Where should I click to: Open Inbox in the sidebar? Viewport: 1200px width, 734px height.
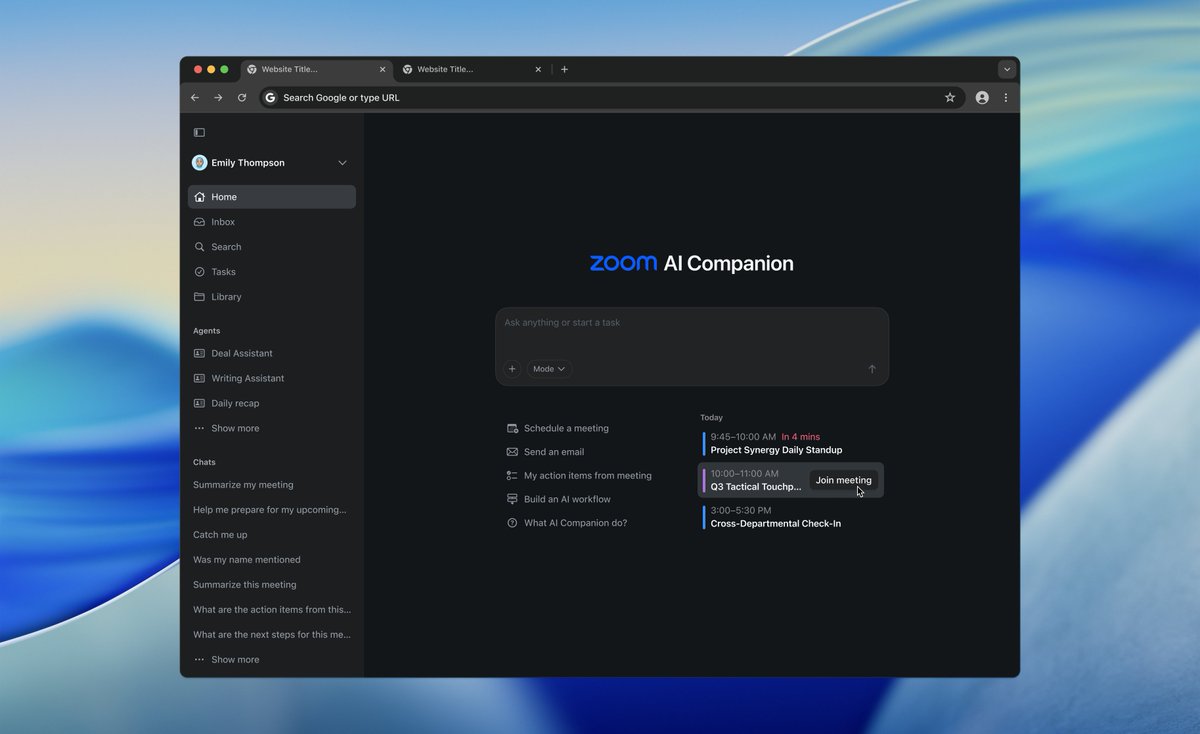click(272, 222)
